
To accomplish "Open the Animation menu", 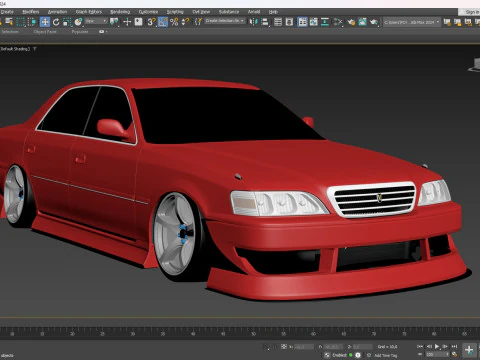I will 57,12.
